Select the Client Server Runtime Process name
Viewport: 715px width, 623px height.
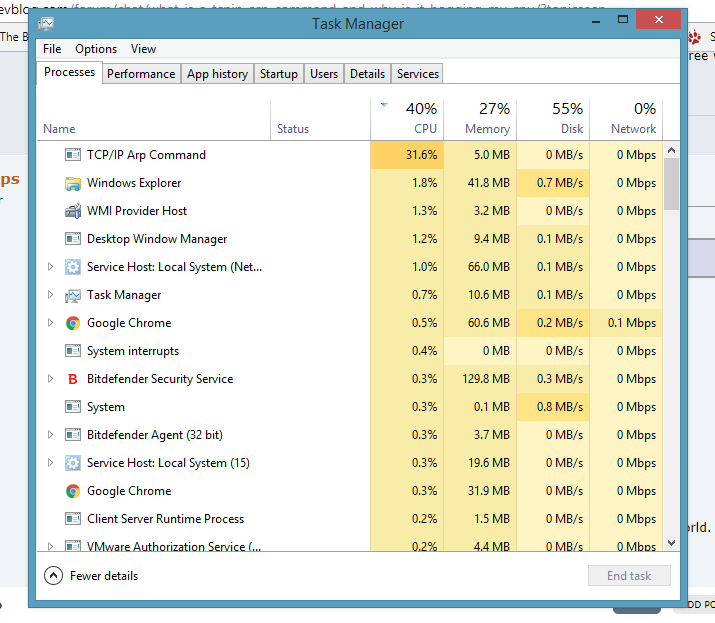pyautogui.click(x=166, y=519)
